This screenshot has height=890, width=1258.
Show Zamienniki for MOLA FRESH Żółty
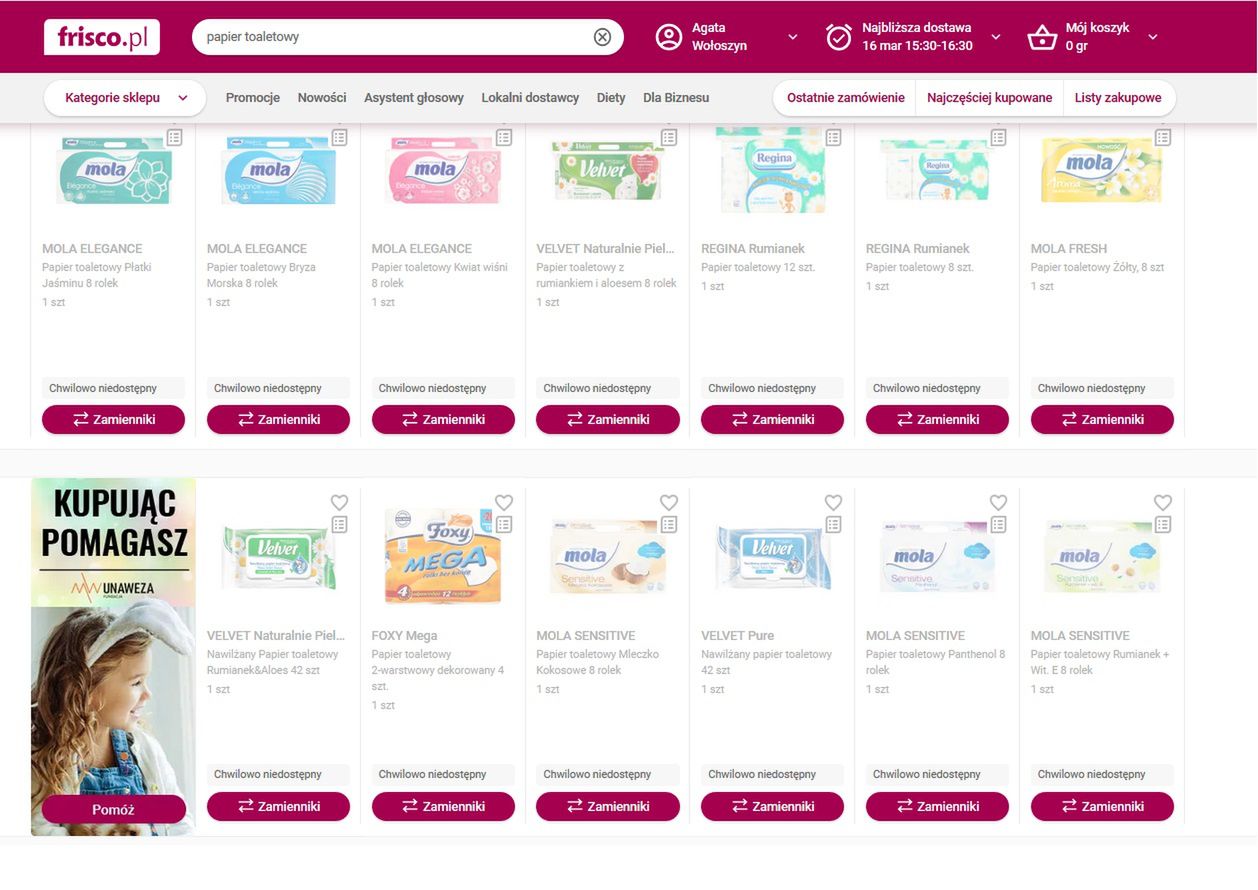(x=1102, y=420)
